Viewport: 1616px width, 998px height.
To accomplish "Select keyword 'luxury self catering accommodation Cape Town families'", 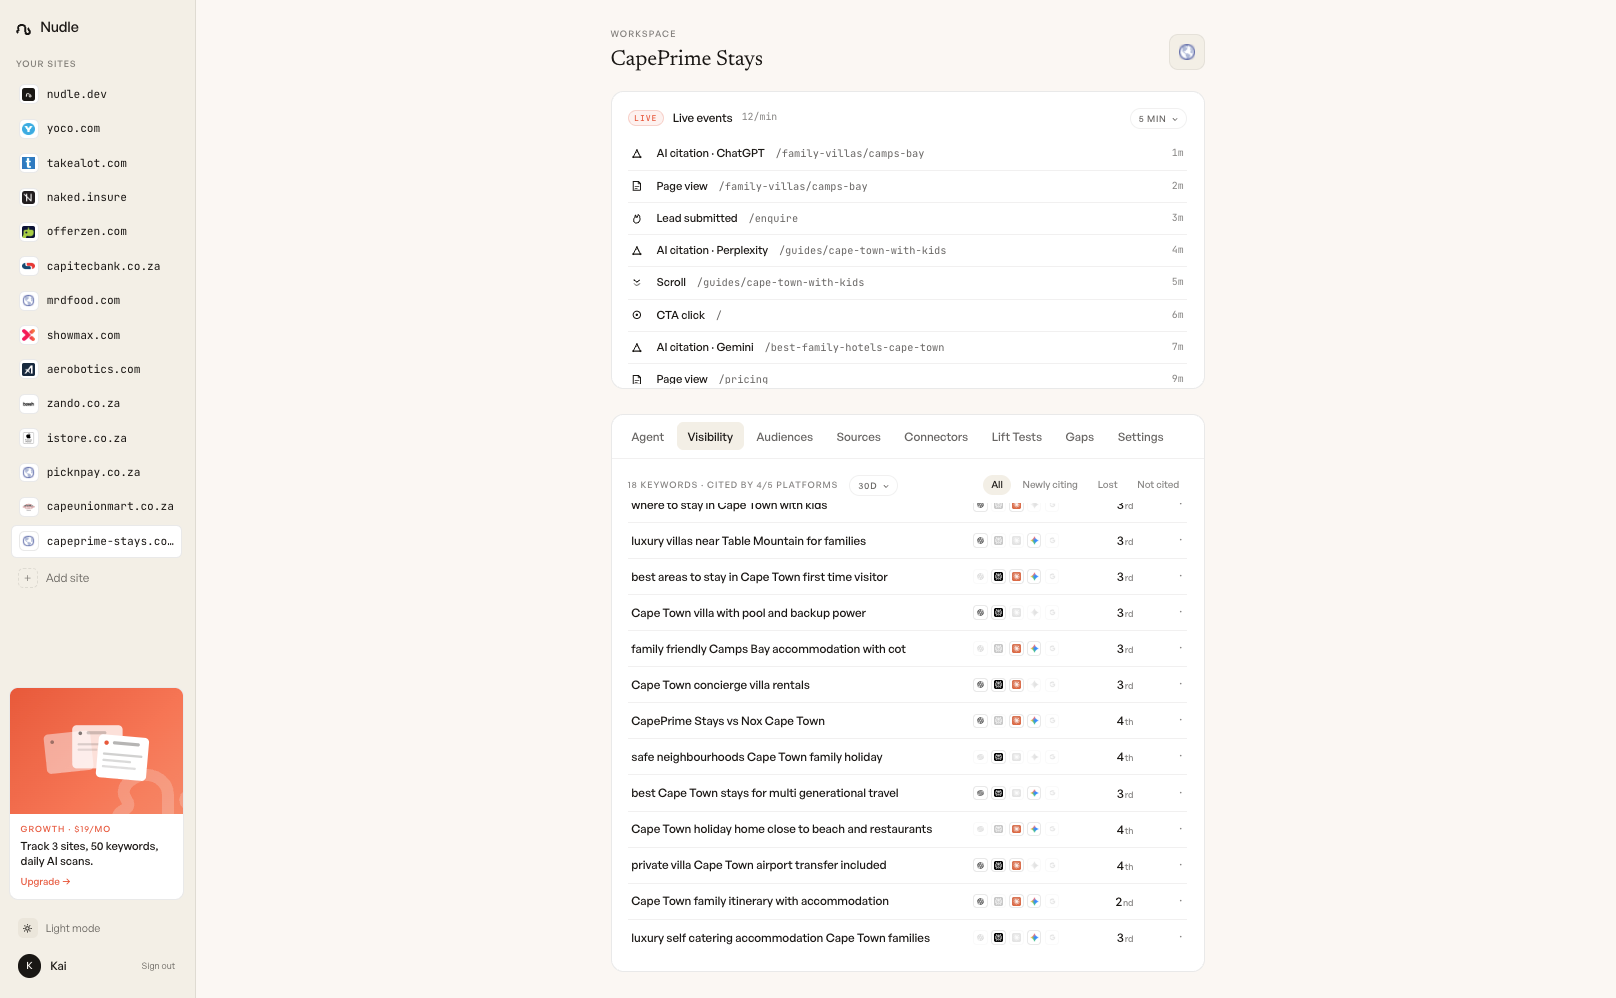I will (780, 938).
